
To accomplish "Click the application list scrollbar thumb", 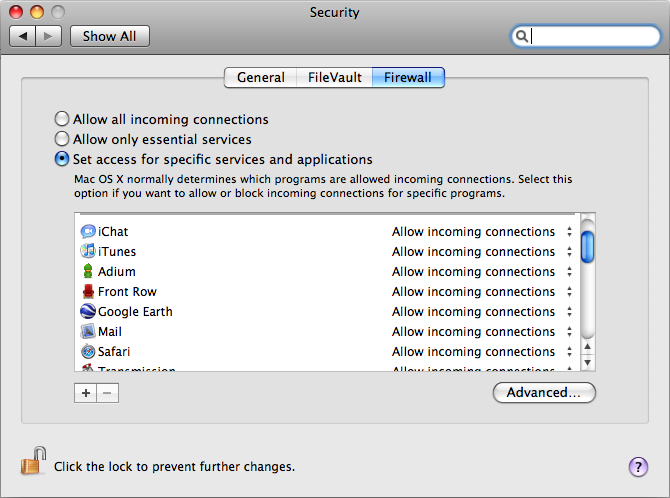I will pyautogui.click(x=588, y=247).
